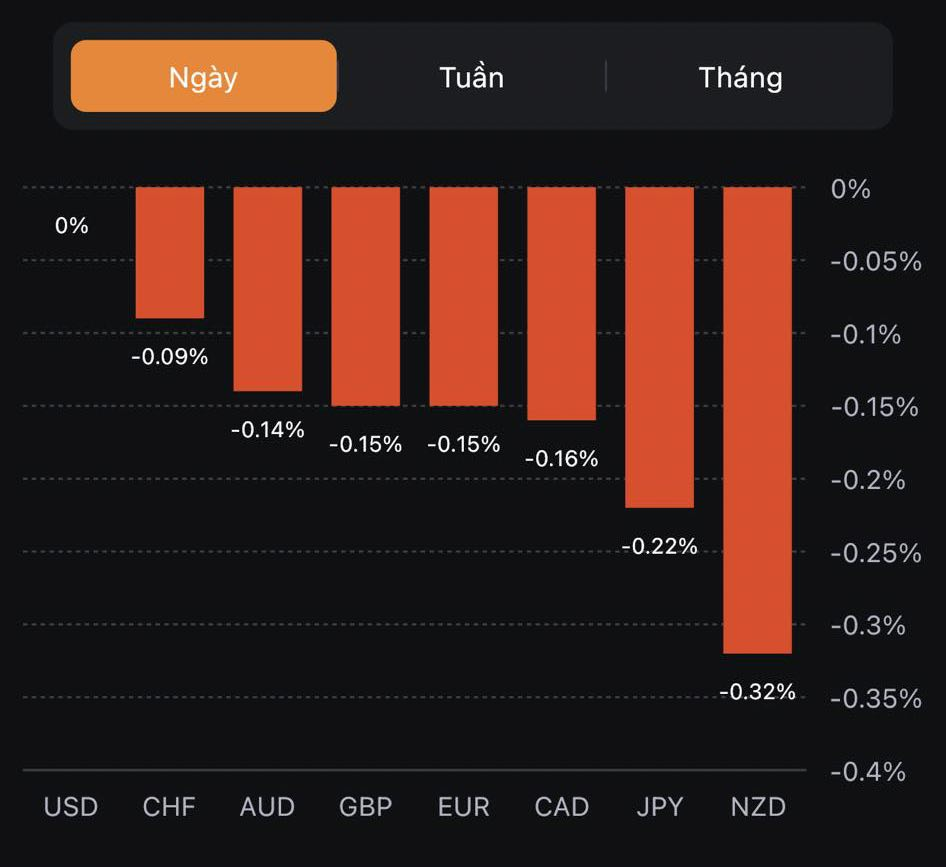Select the -0.16% value label

coord(561,458)
